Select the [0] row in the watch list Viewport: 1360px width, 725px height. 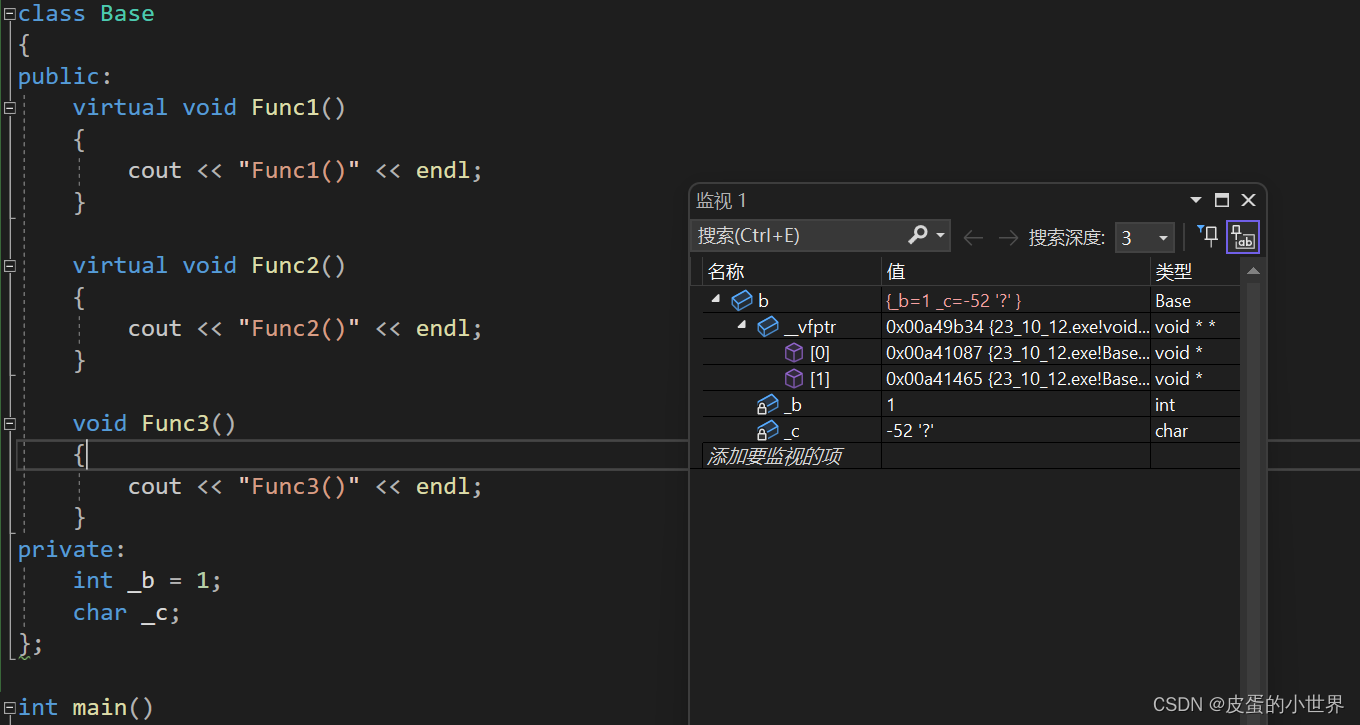pyautogui.click(x=971, y=352)
